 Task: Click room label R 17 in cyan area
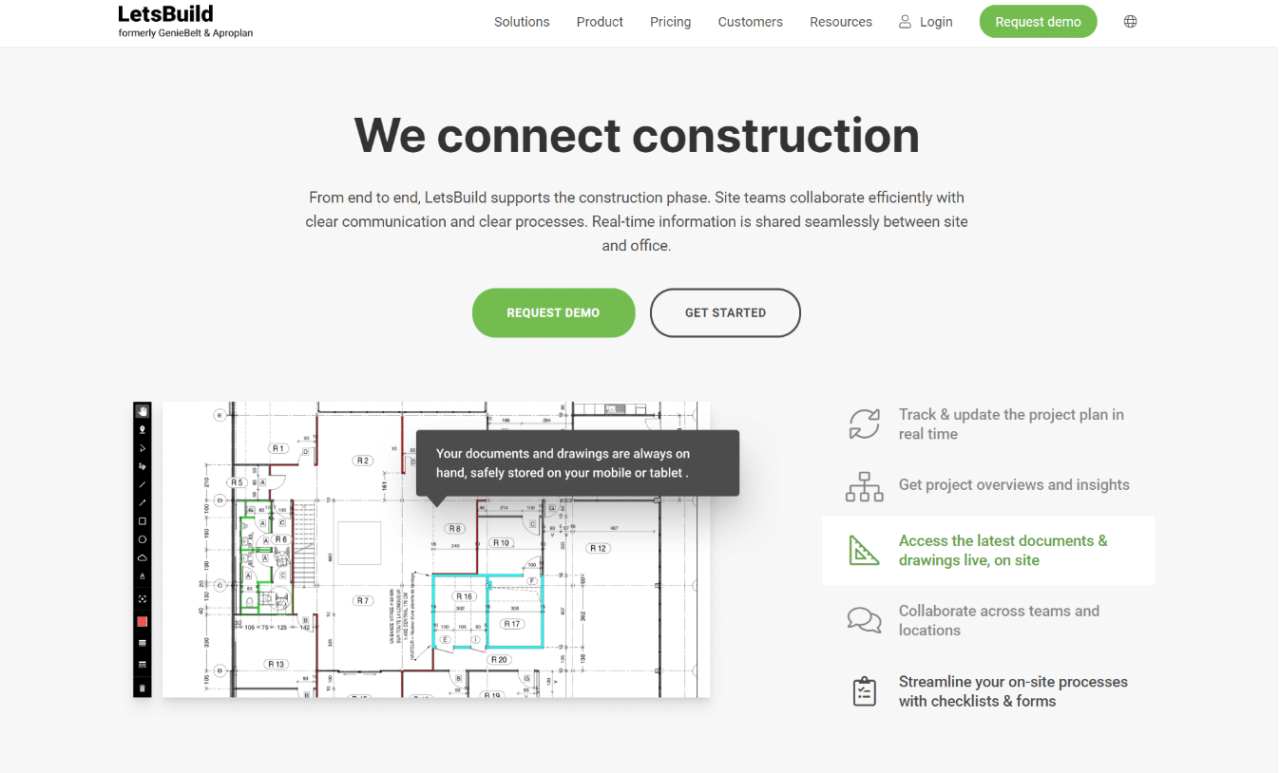512,624
